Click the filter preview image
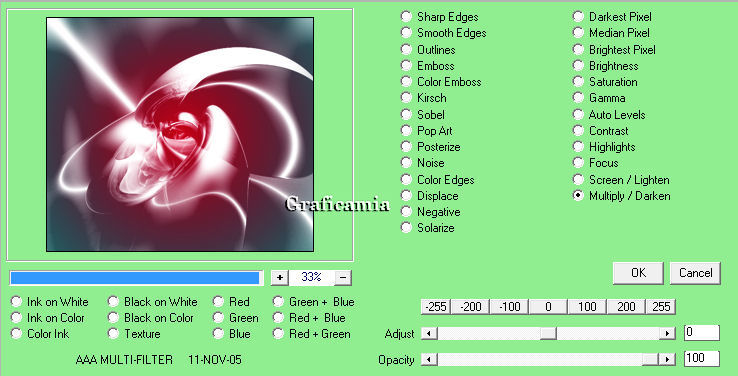Image resolution: width=738 pixels, height=376 pixels. (180, 135)
